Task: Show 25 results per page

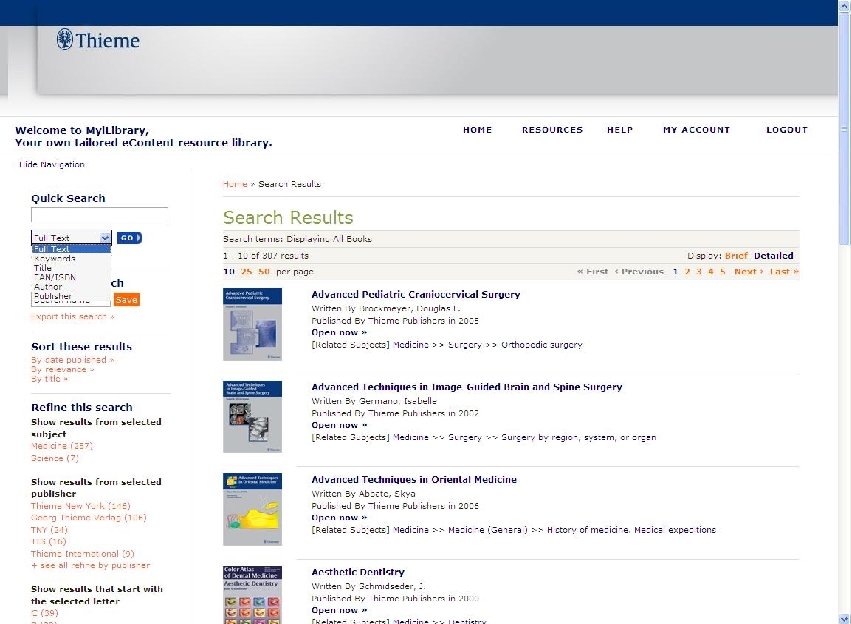Action: pos(246,271)
